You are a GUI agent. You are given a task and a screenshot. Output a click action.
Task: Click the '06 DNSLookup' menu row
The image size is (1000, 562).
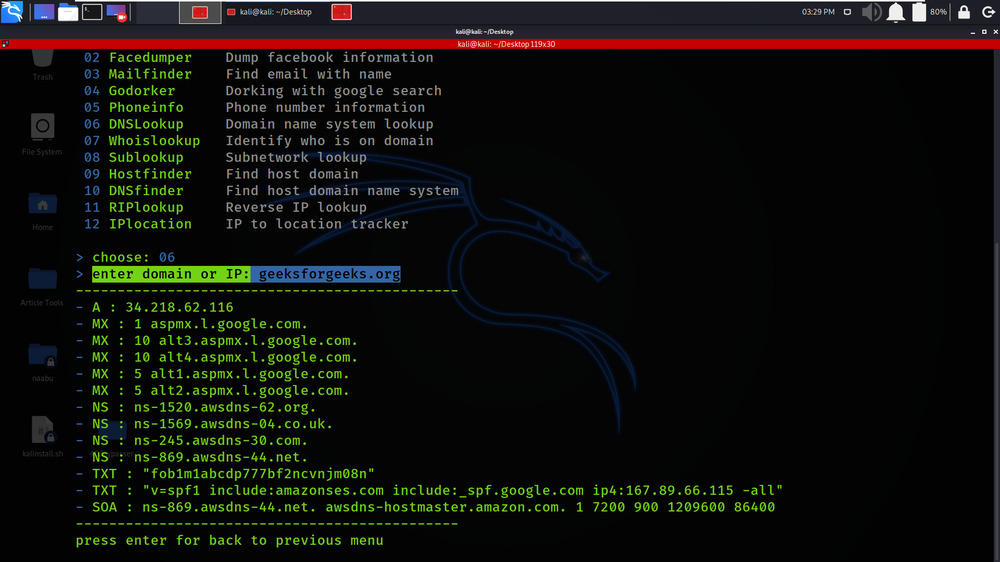tap(258, 124)
